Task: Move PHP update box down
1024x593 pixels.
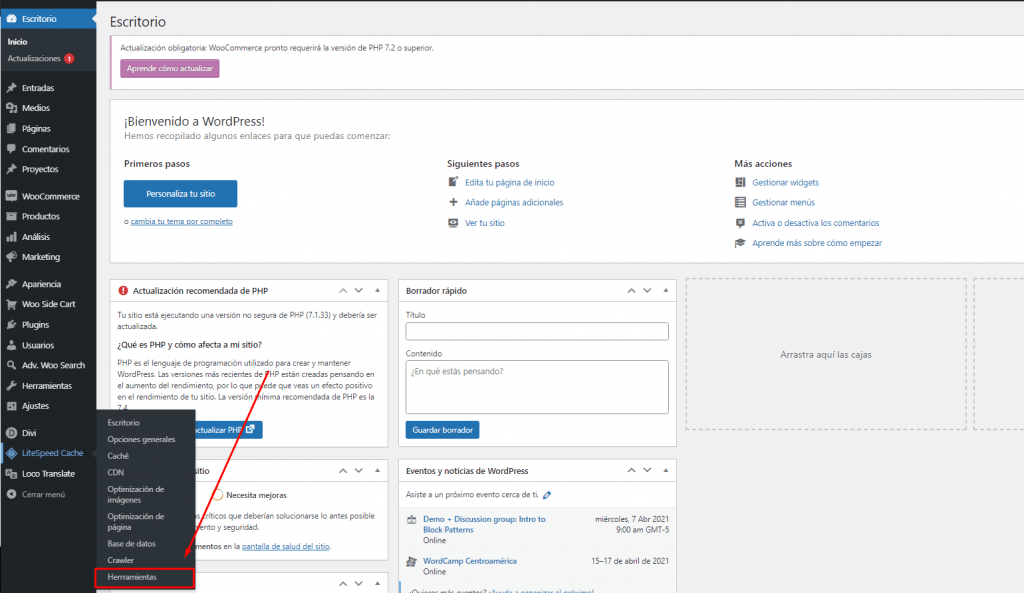Action: [359, 291]
